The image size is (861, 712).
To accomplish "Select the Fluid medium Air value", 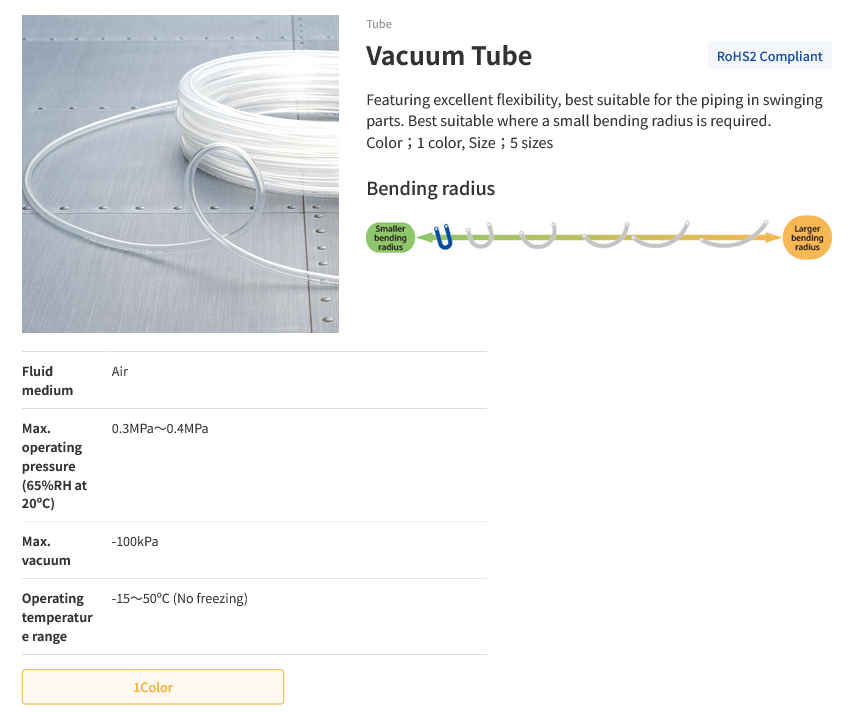I will (x=119, y=371).
